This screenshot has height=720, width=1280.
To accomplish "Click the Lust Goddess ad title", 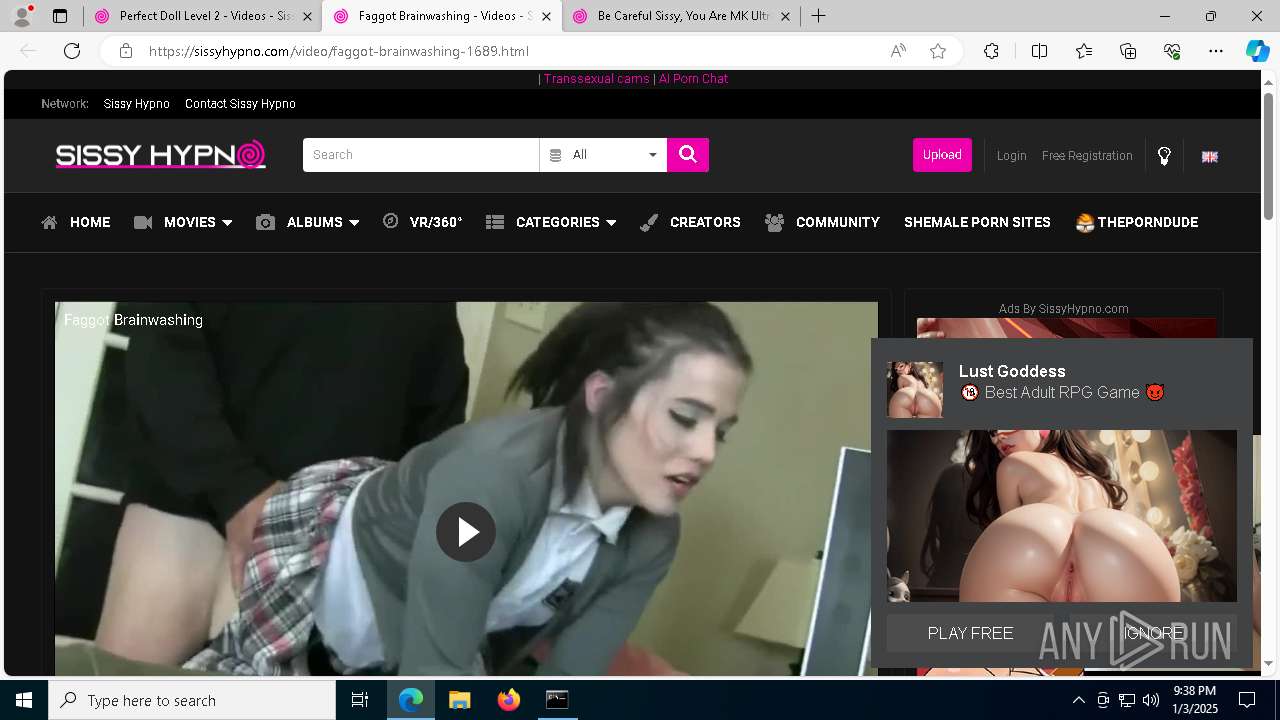I will (1012, 371).
